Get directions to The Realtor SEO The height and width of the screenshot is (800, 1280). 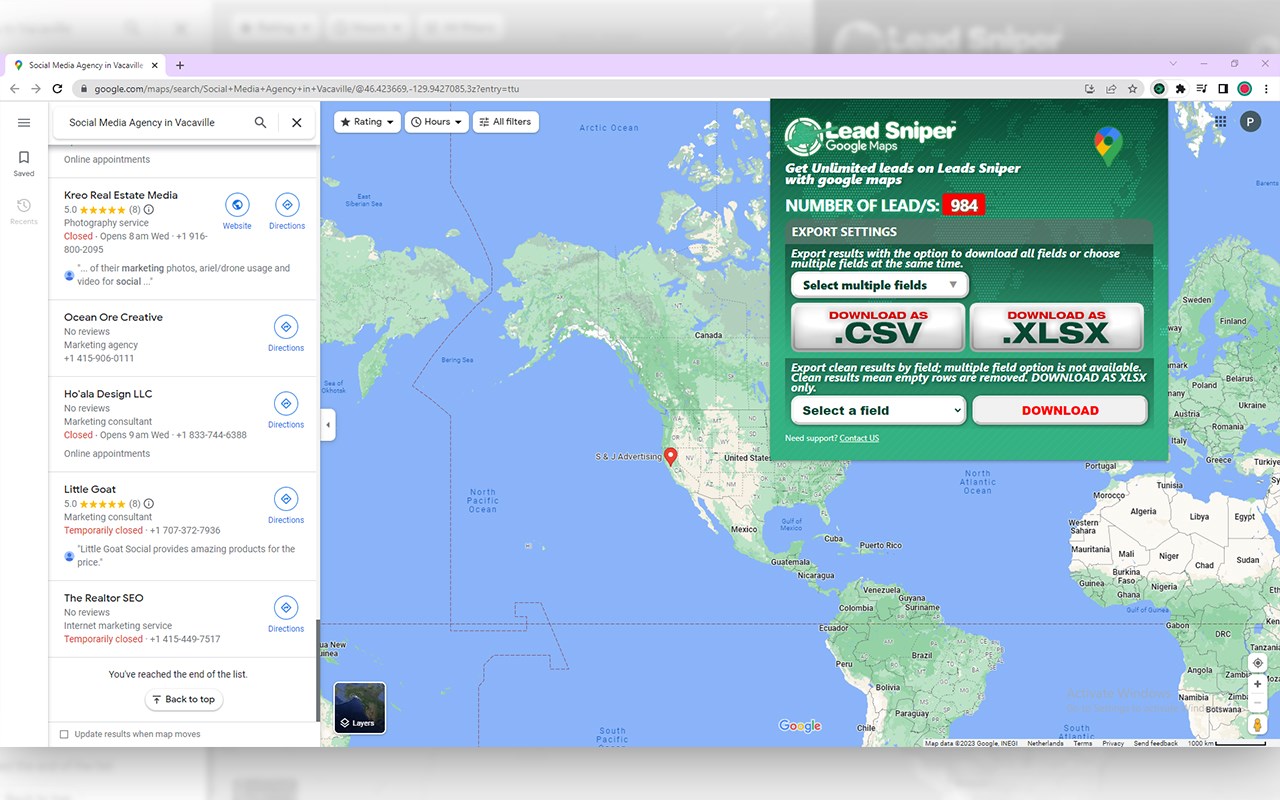click(286, 608)
